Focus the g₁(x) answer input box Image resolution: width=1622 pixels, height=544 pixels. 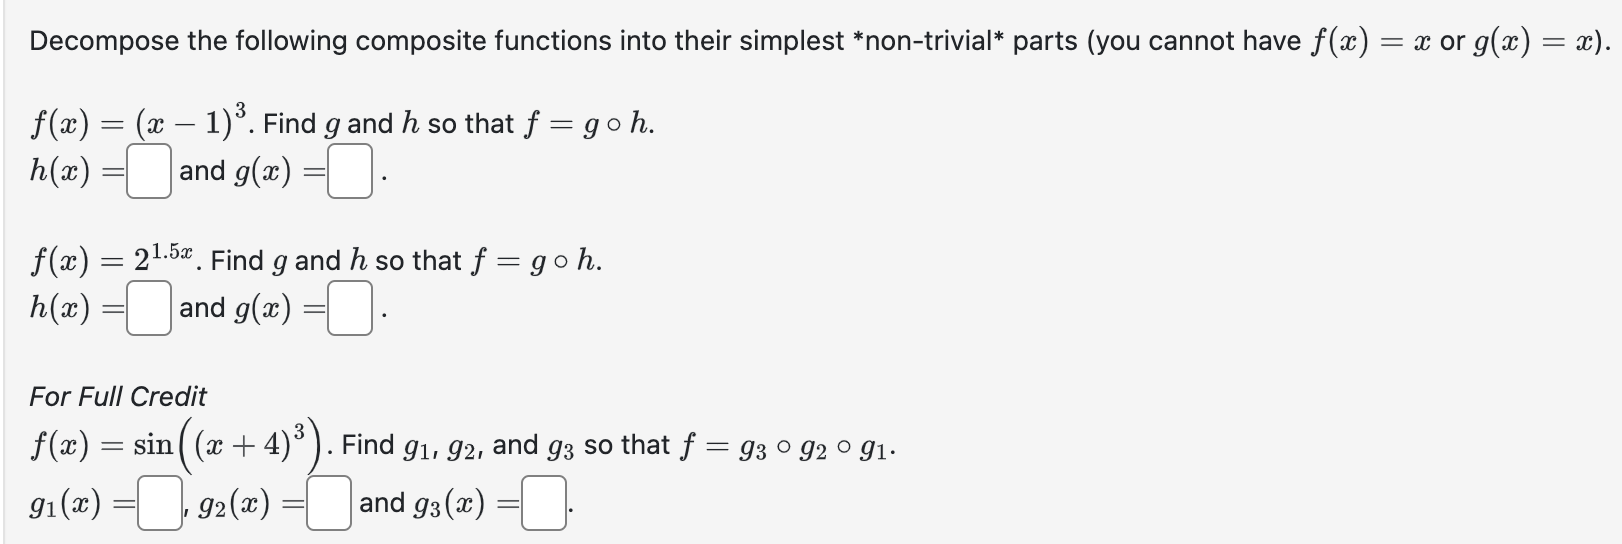(x=159, y=506)
